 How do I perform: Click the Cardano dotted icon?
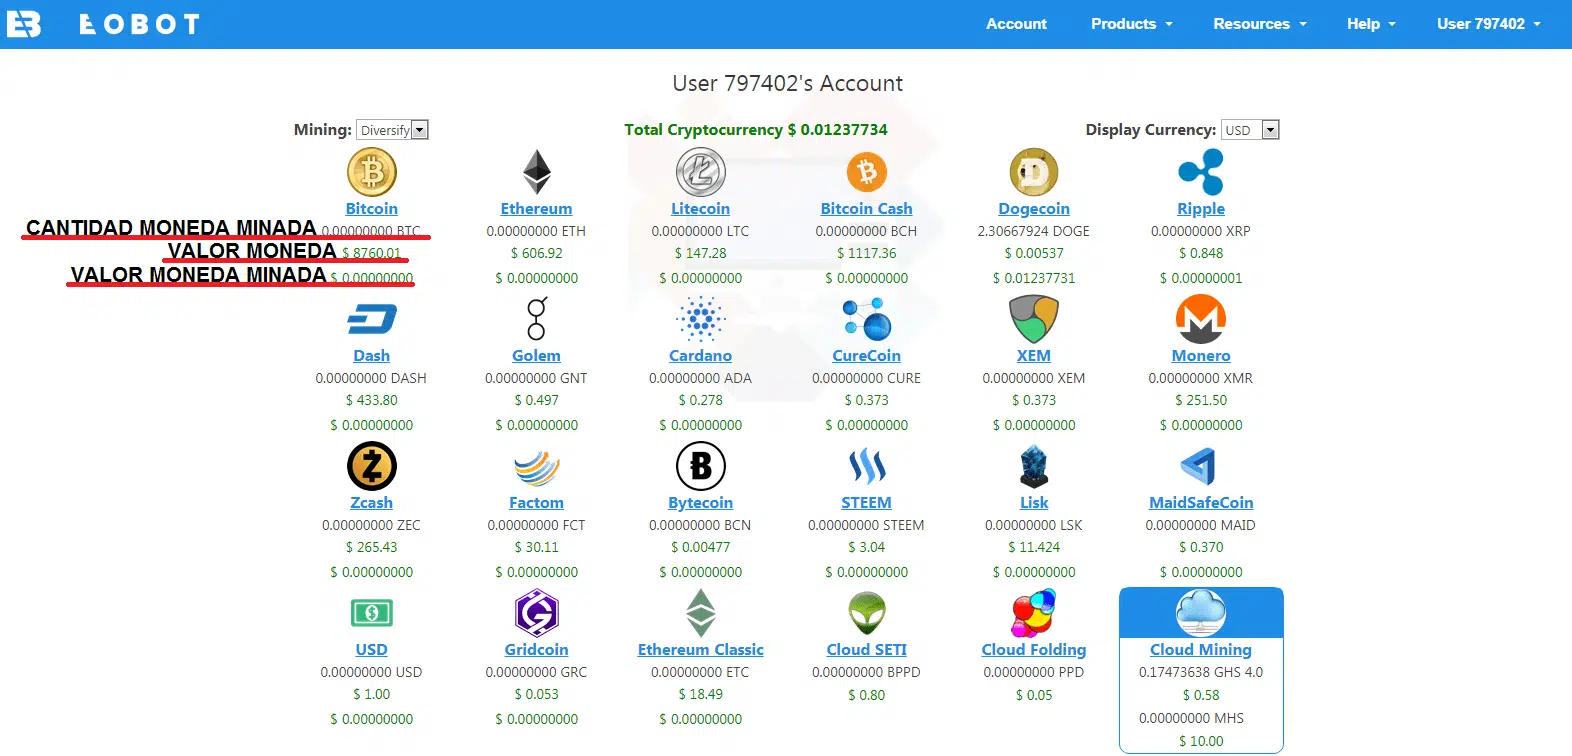[700, 319]
